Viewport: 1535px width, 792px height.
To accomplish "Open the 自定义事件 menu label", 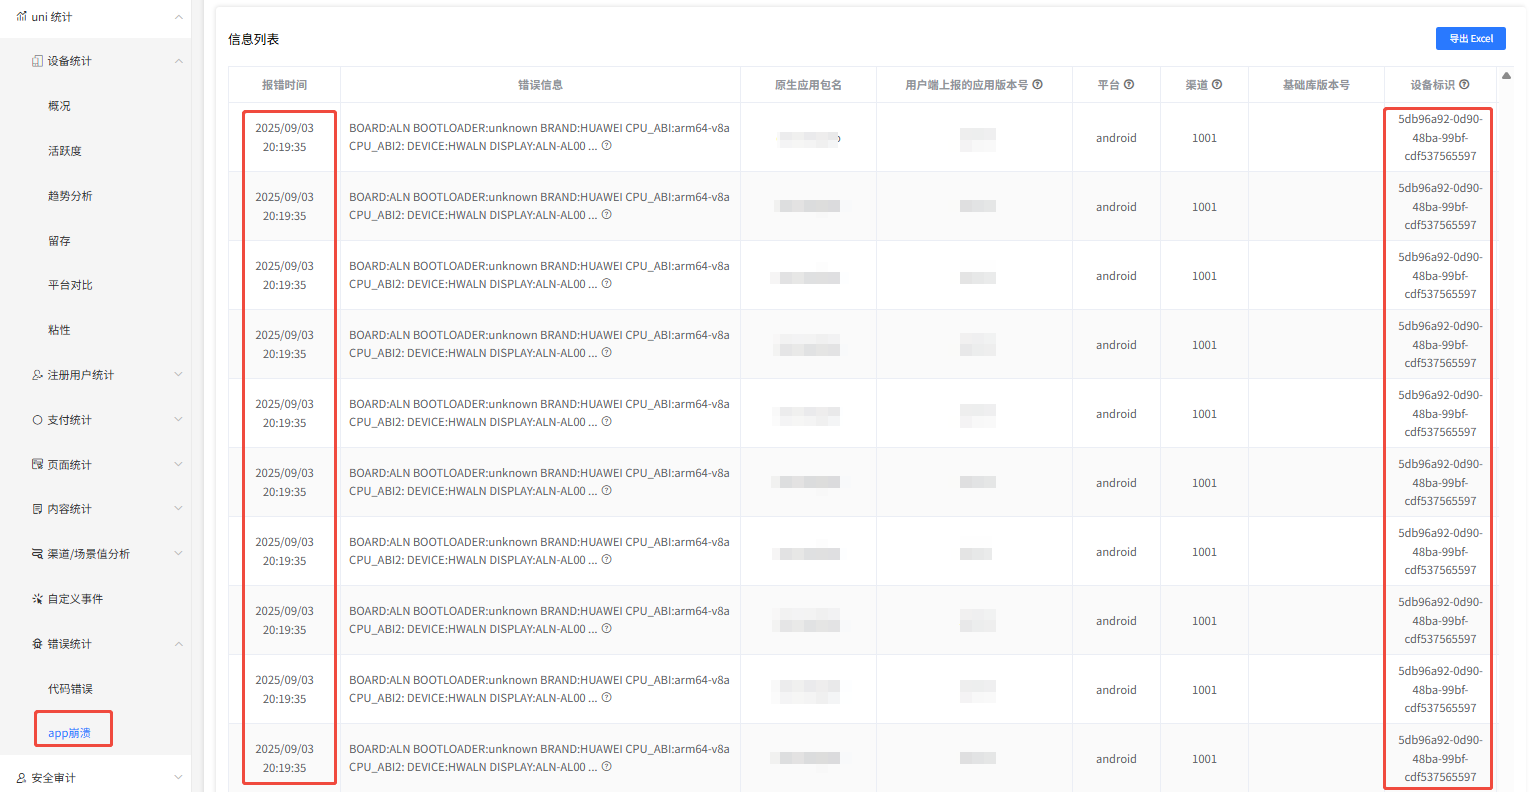I will 75,599.
